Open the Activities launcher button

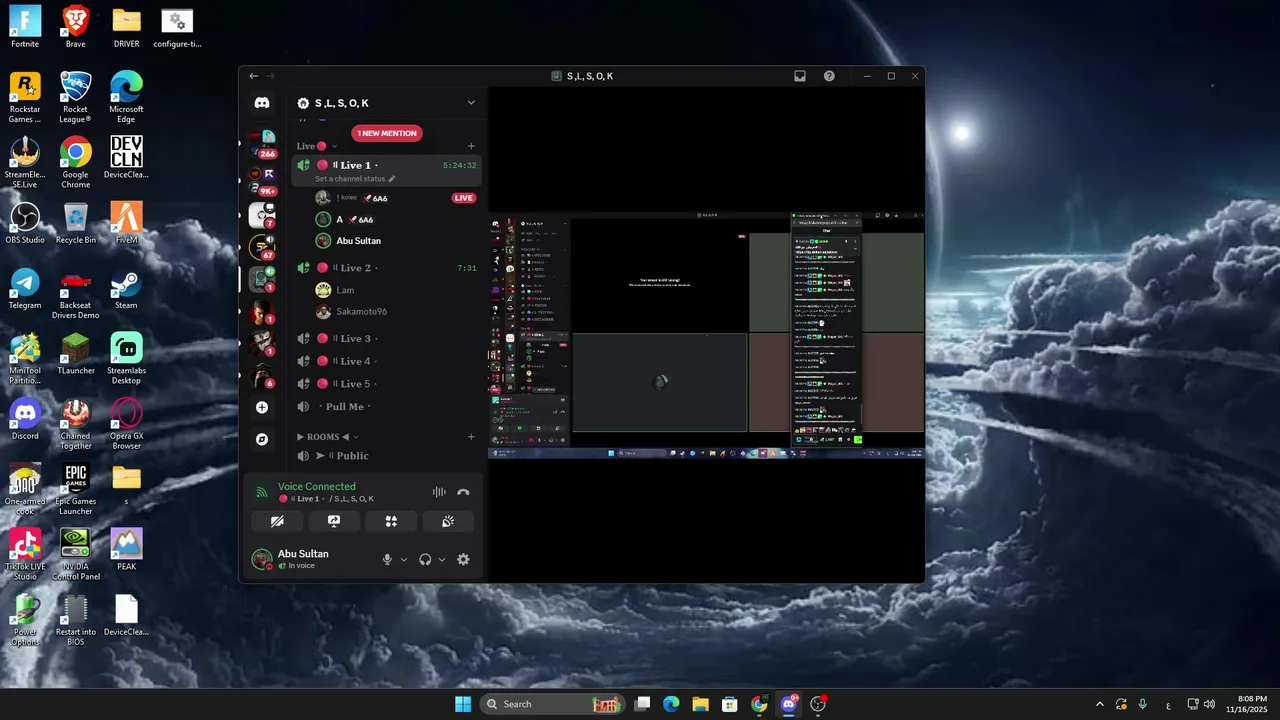coord(391,521)
